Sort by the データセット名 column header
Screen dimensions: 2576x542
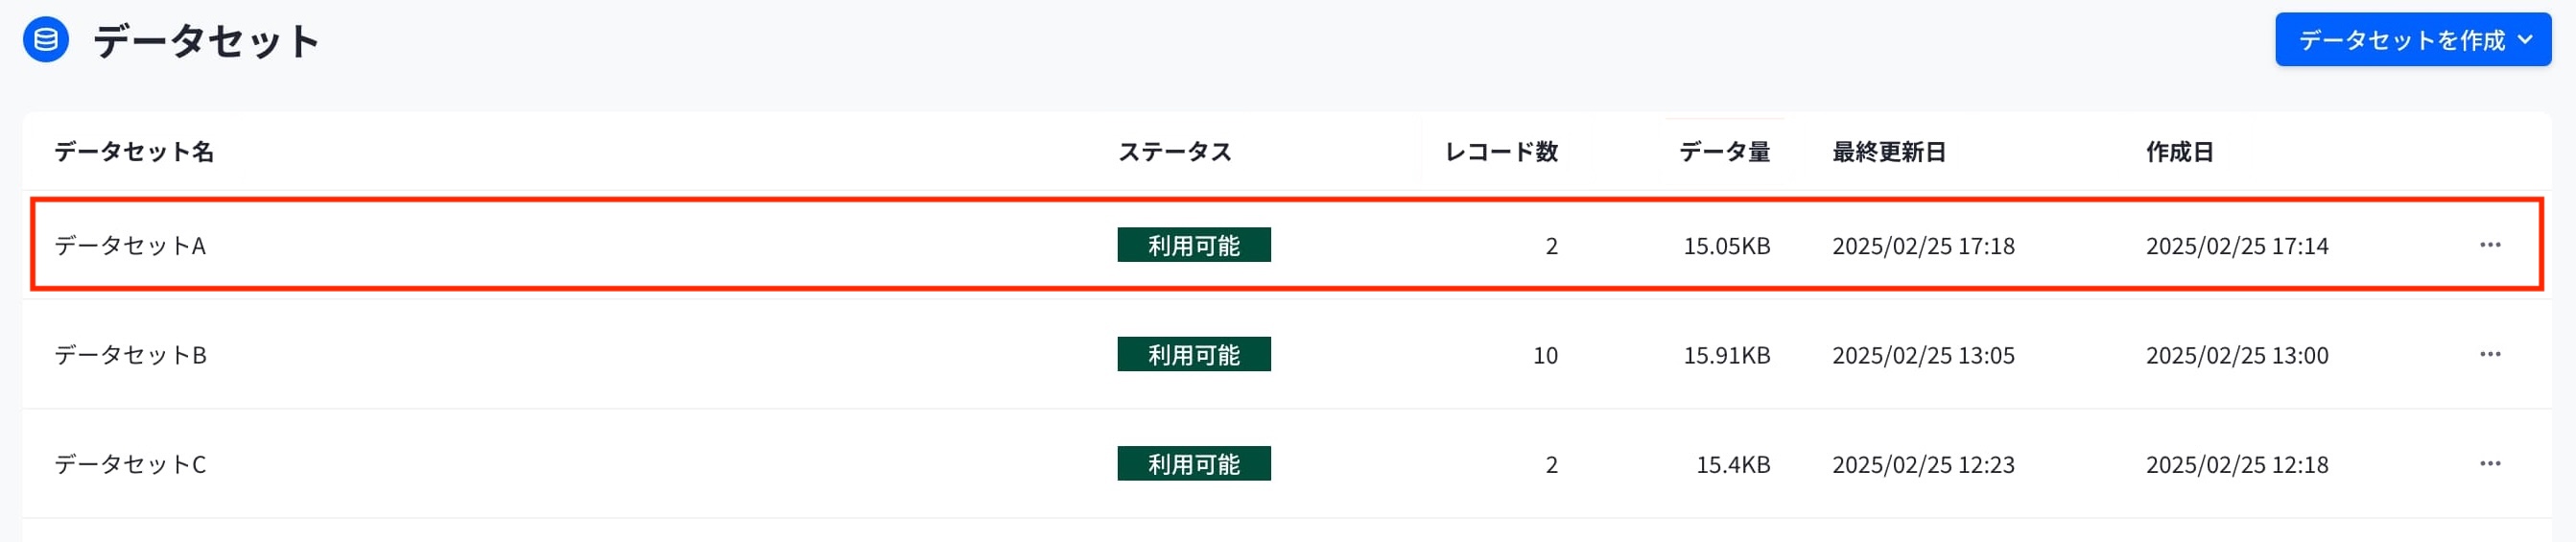click(x=134, y=152)
